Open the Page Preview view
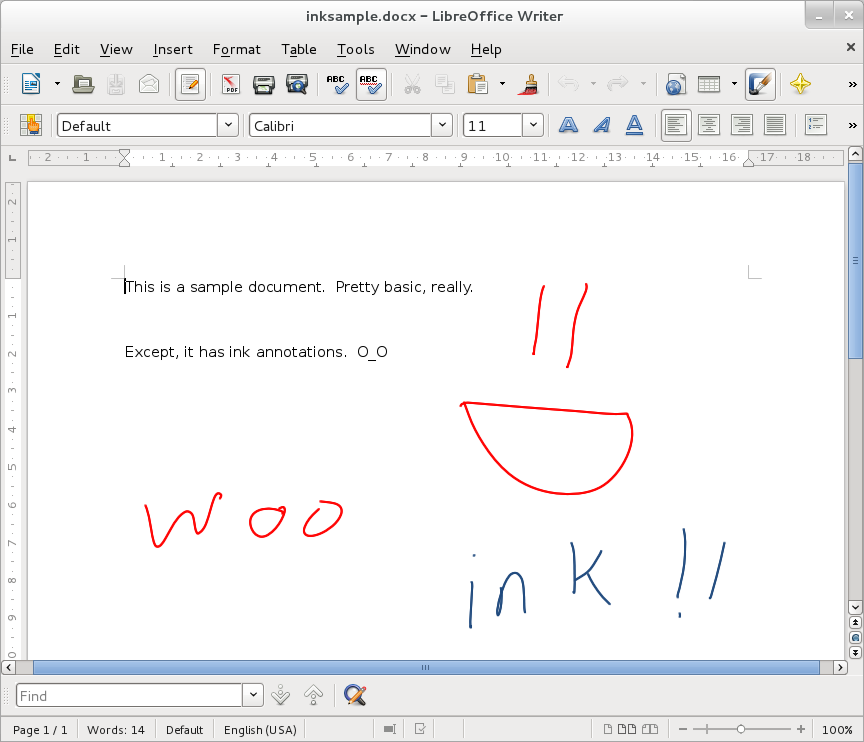This screenshot has width=864, height=742. 295,84
